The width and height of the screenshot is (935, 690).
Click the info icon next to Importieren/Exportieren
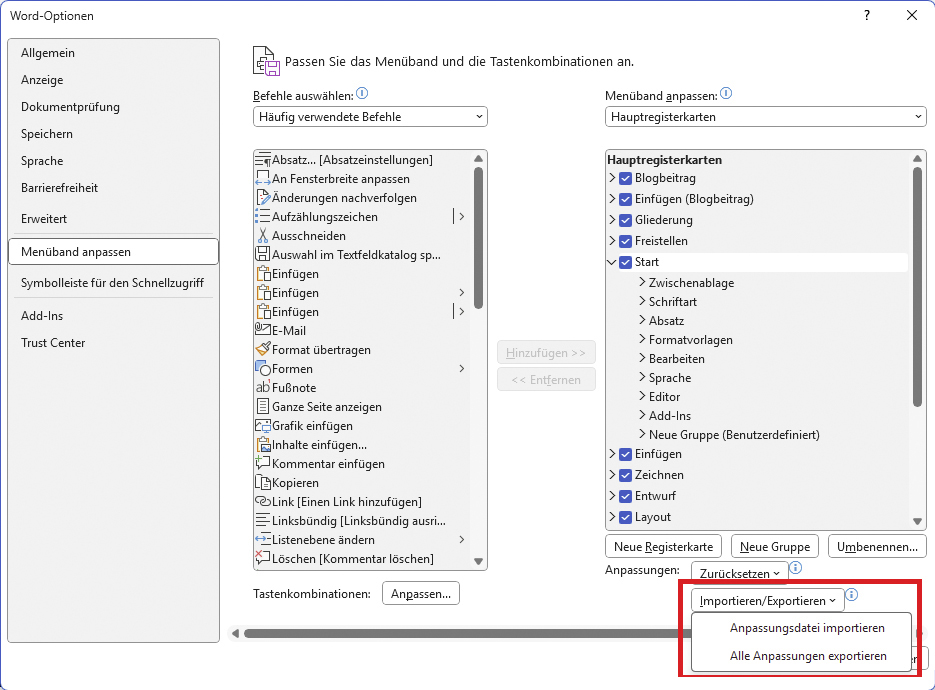click(852, 595)
